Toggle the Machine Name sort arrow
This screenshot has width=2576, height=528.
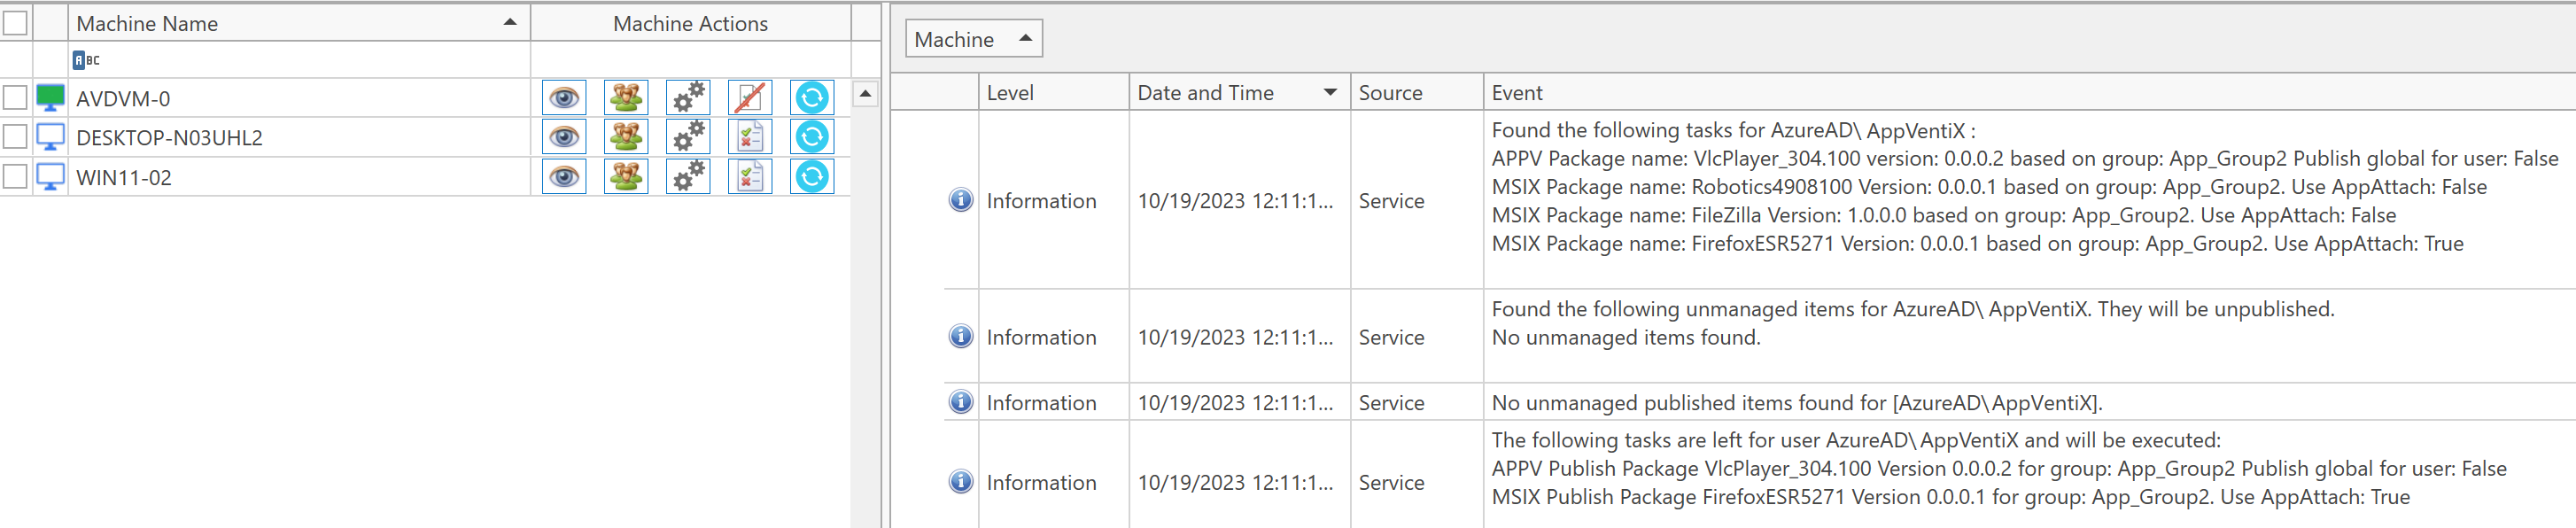tap(510, 23)
